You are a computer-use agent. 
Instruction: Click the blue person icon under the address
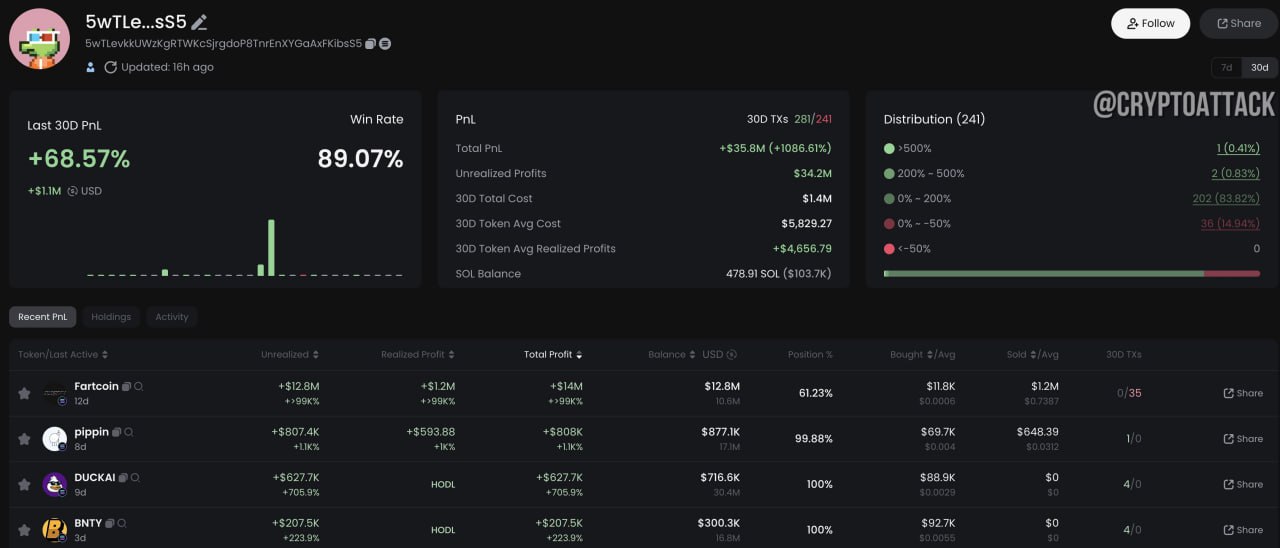pyautogui.click(x=90, y=67)
